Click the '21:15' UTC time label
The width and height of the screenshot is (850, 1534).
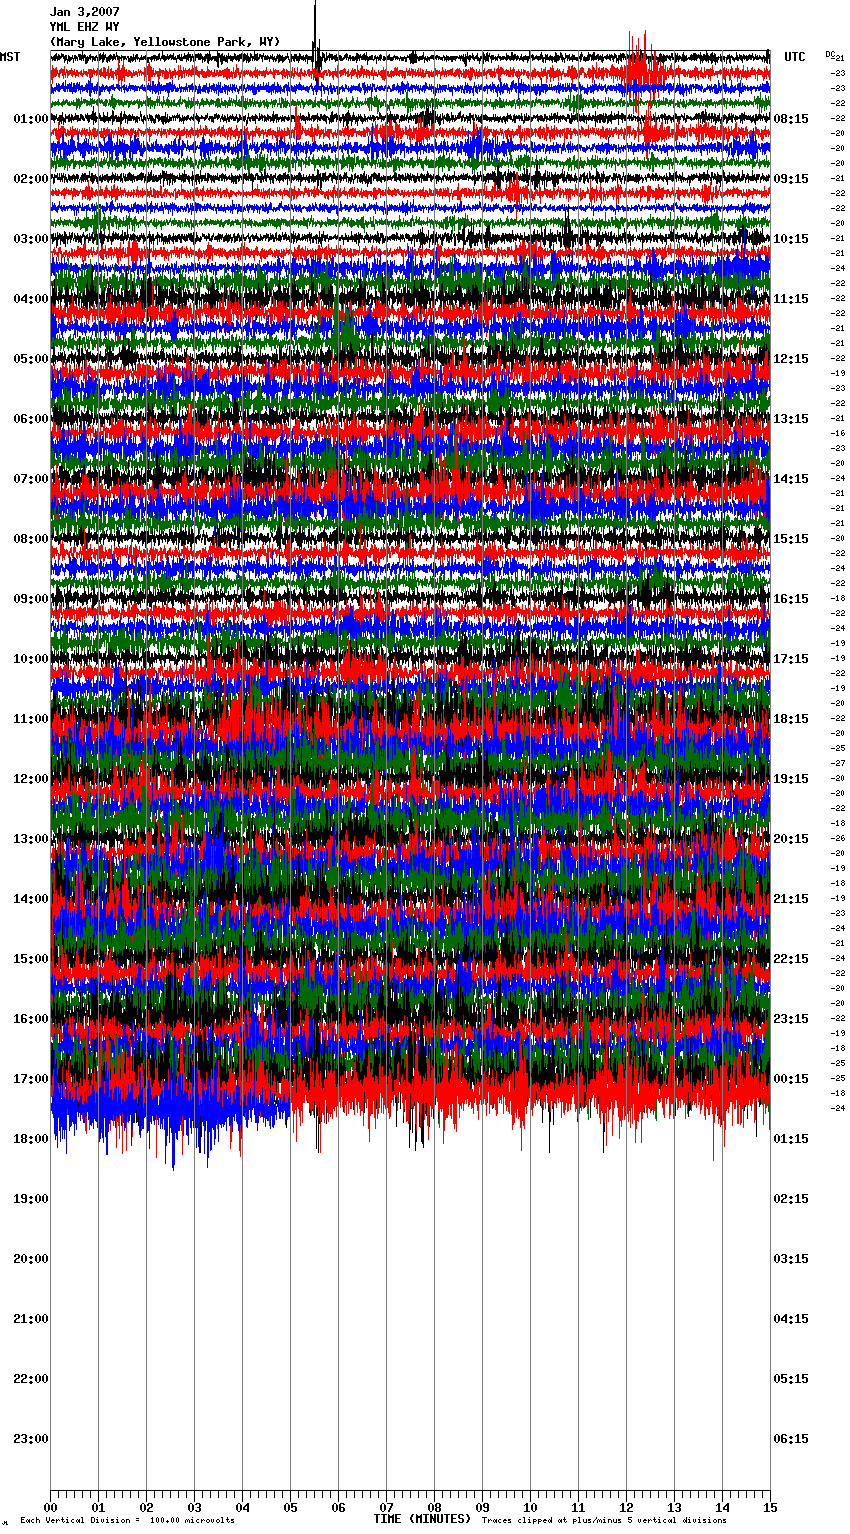click(x=791, y=899)
